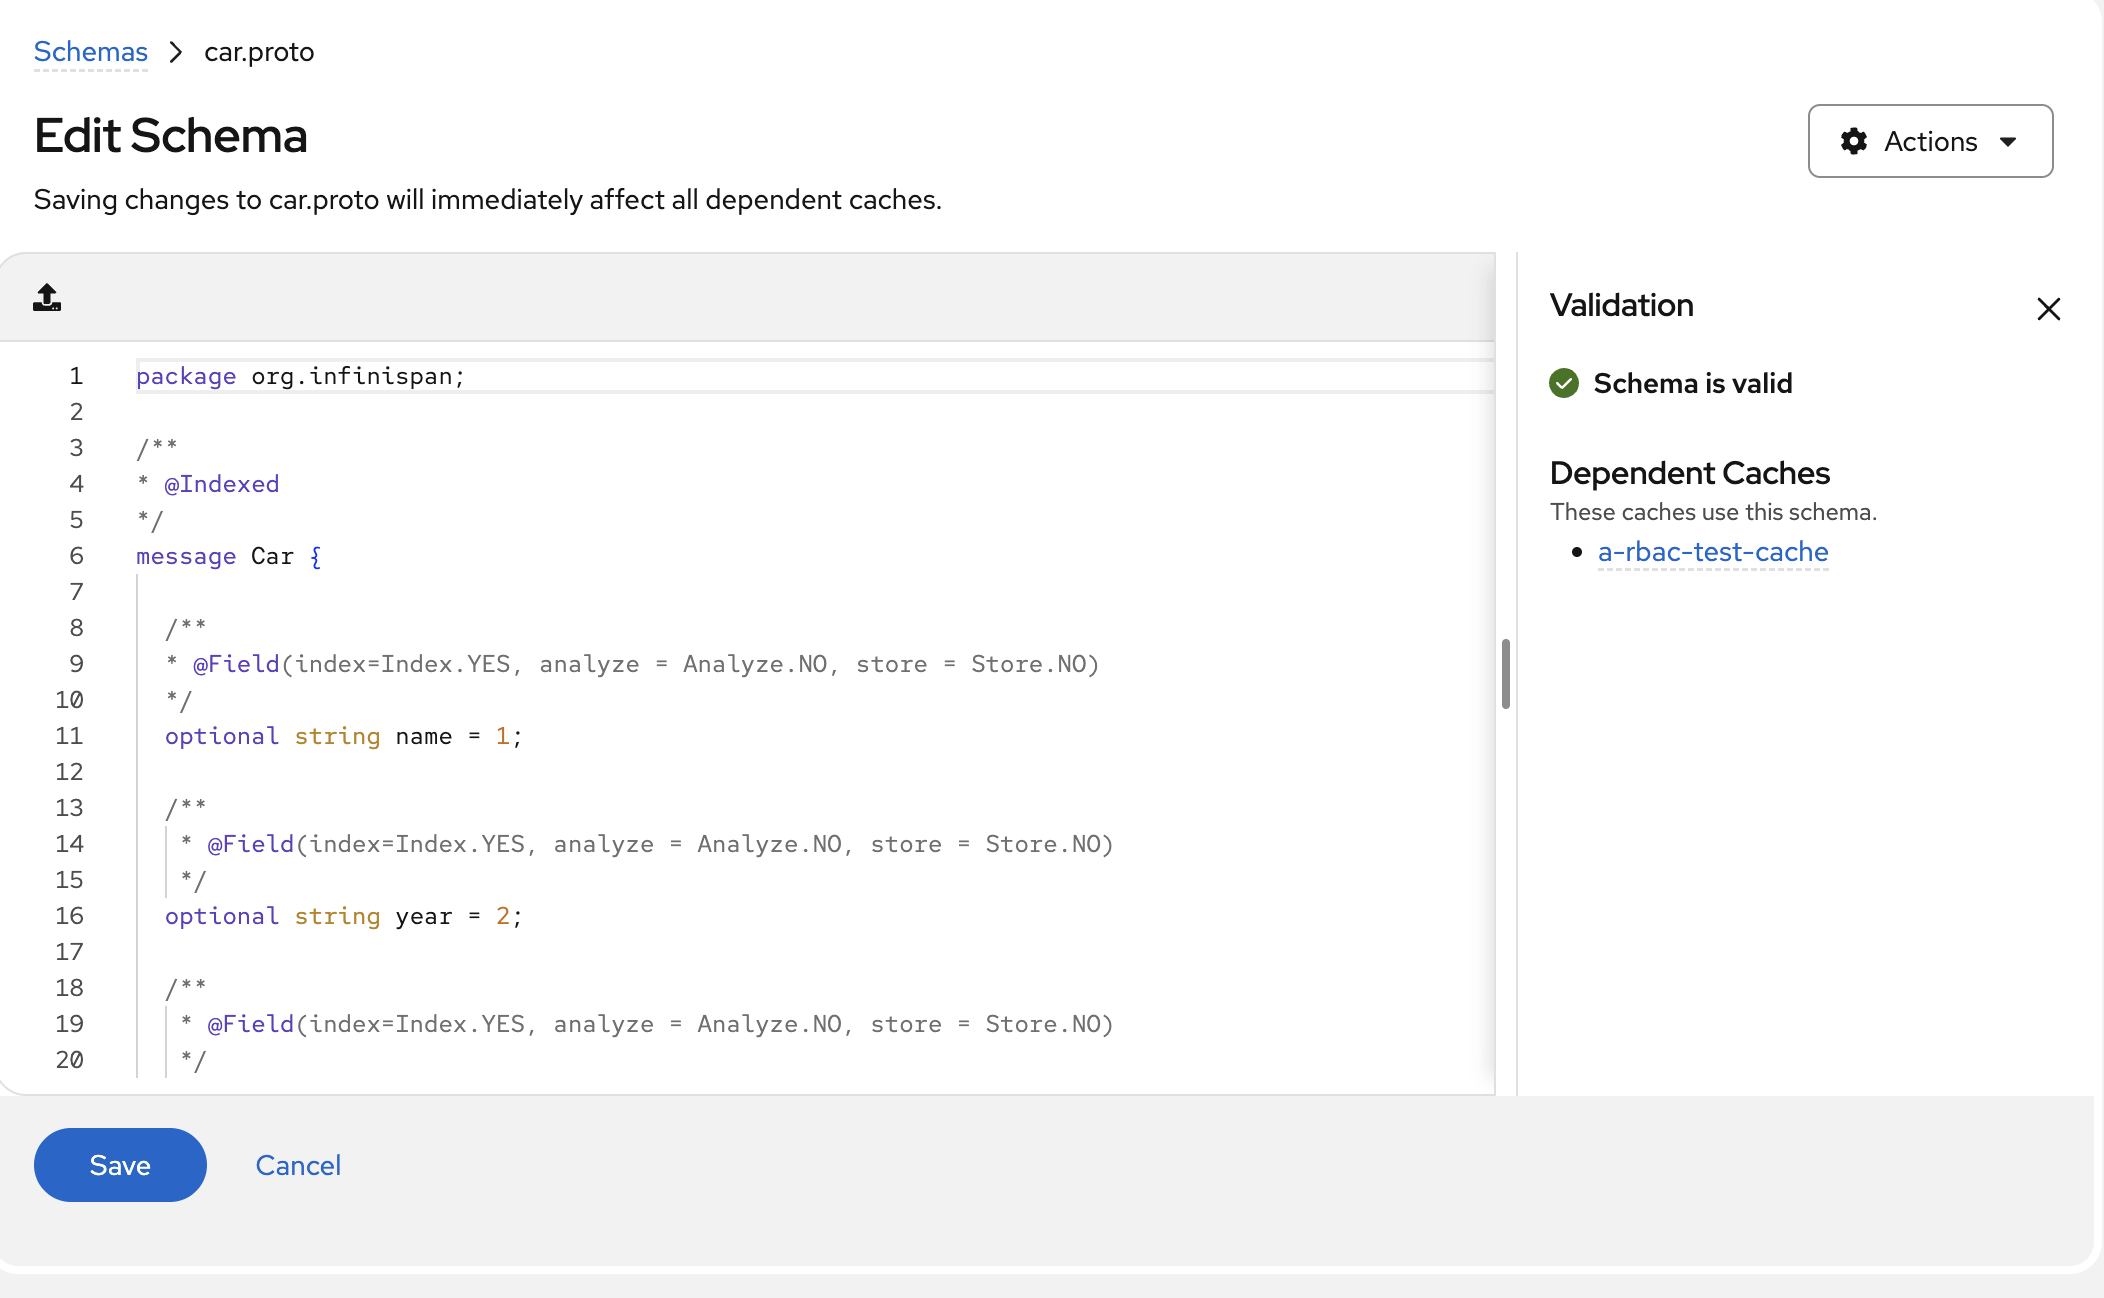Click the @Field annotation on line 14
Viewport: 2104px width, 1298px height.
point(250,844)
